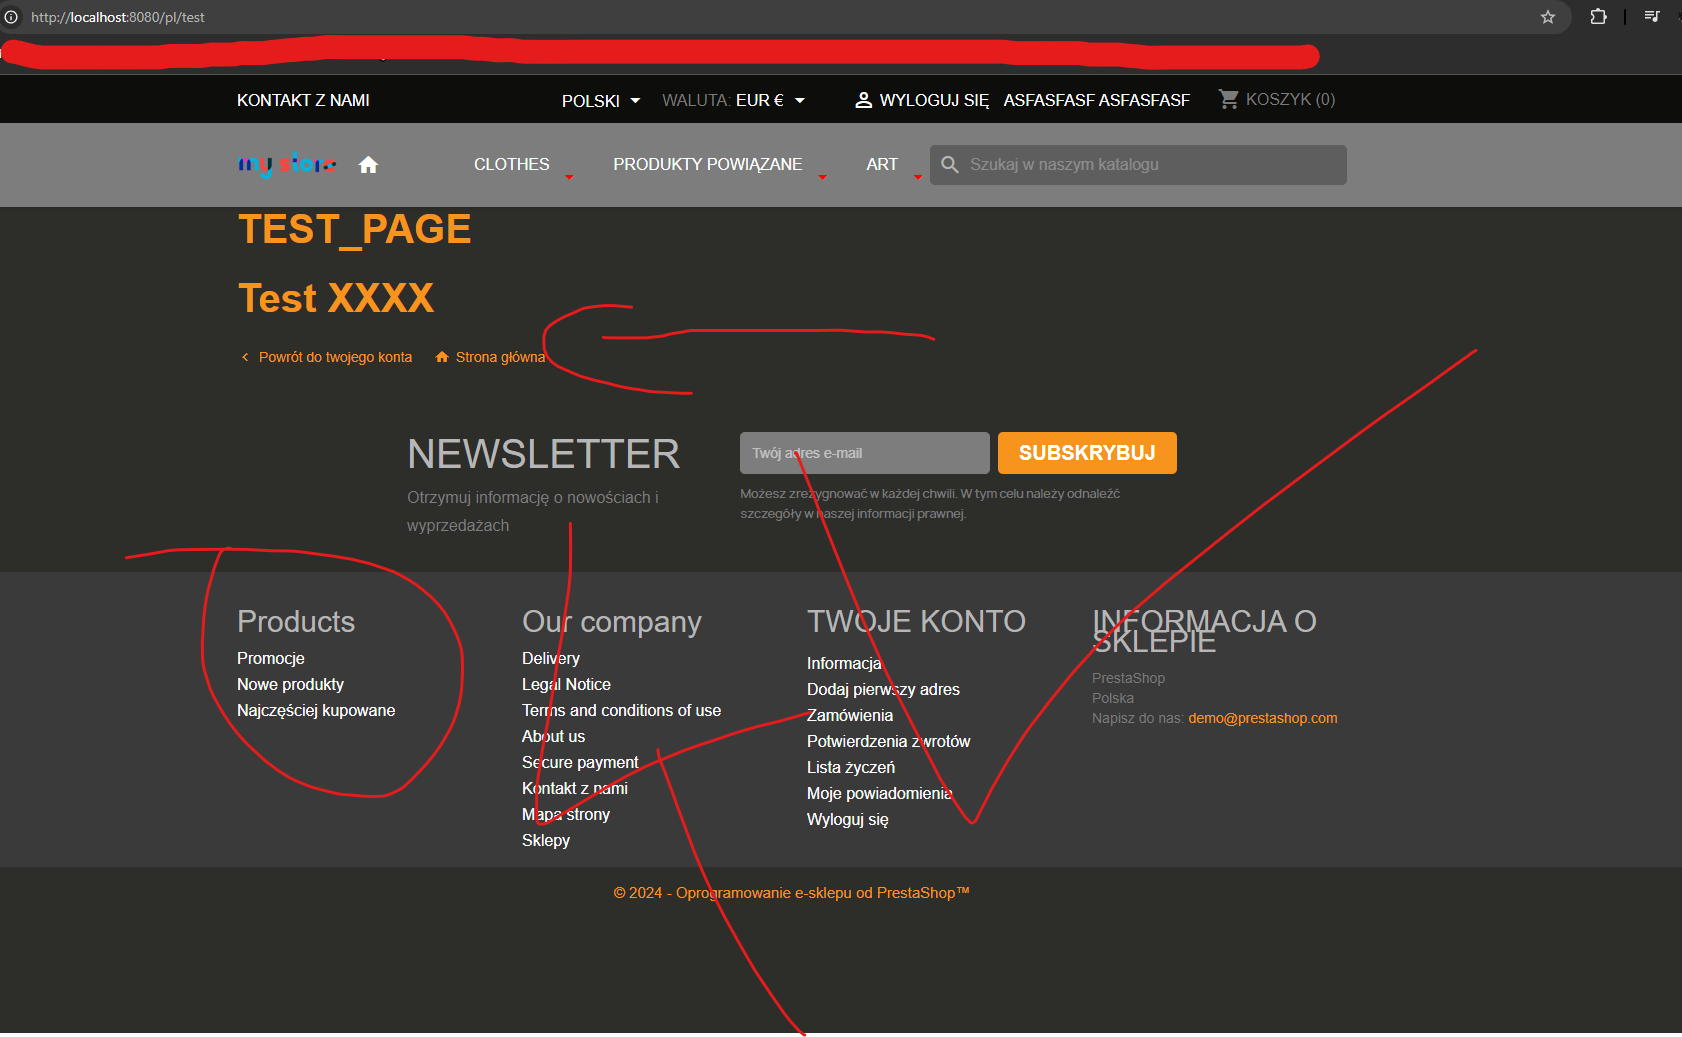Open the browser extensions puzzle icon

pos(1598,17)
